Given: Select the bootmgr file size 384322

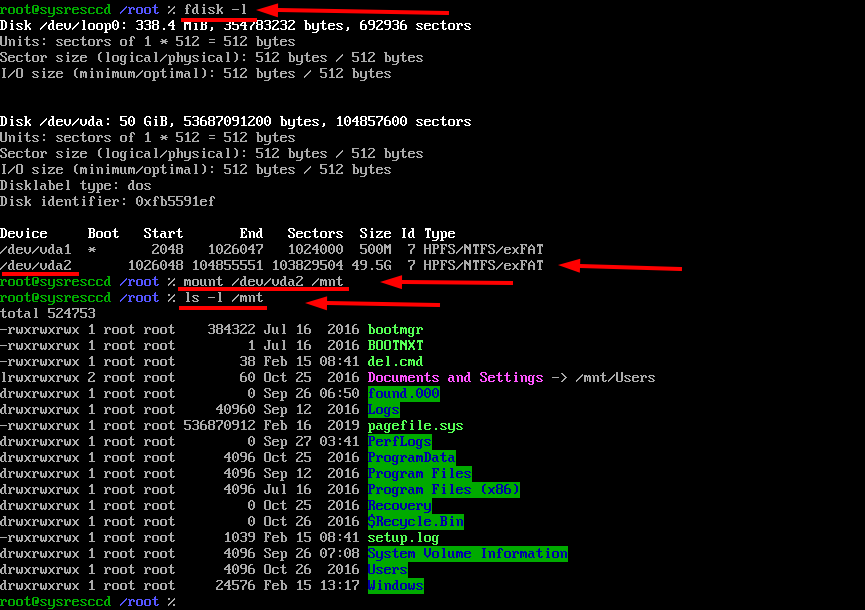Looking at the screenshot, I should coord(231,329).
